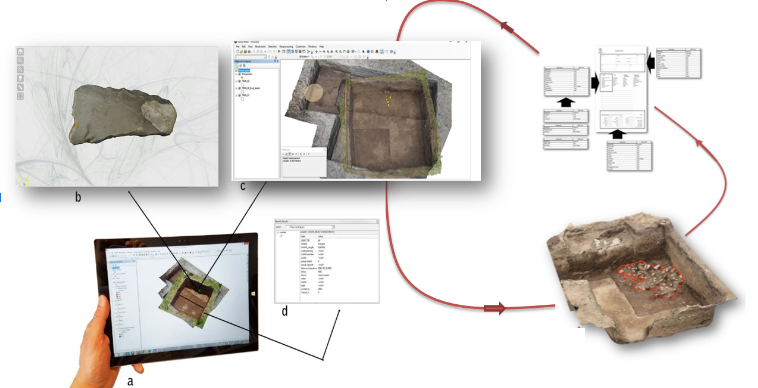Toggle the TRM_05_find_detail layer checkbox
Image resolution: width=758 pixels, height=388 pixels.
point(240,88)
